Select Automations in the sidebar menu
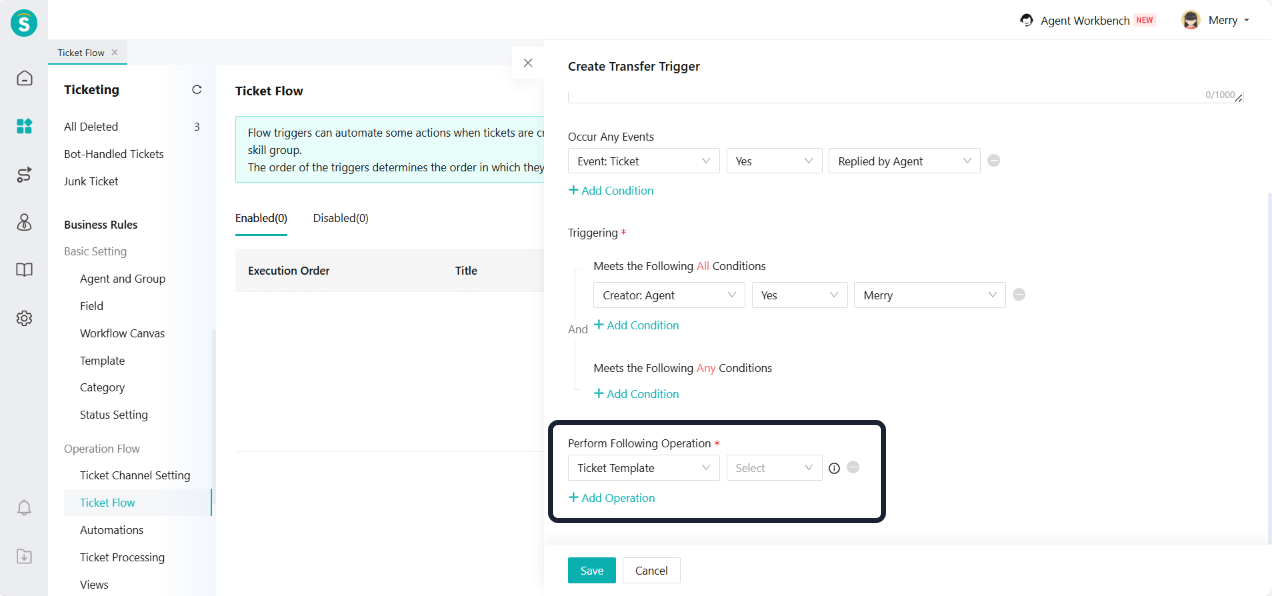 111,530
